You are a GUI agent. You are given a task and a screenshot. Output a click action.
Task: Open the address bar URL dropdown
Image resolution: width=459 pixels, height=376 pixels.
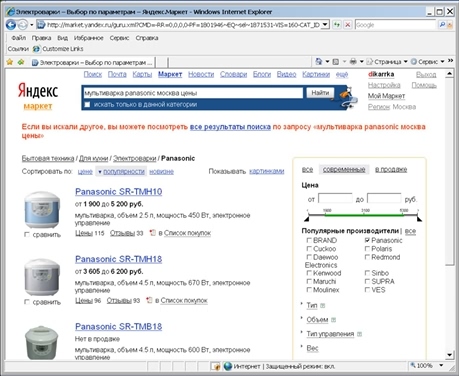(325, 25)
